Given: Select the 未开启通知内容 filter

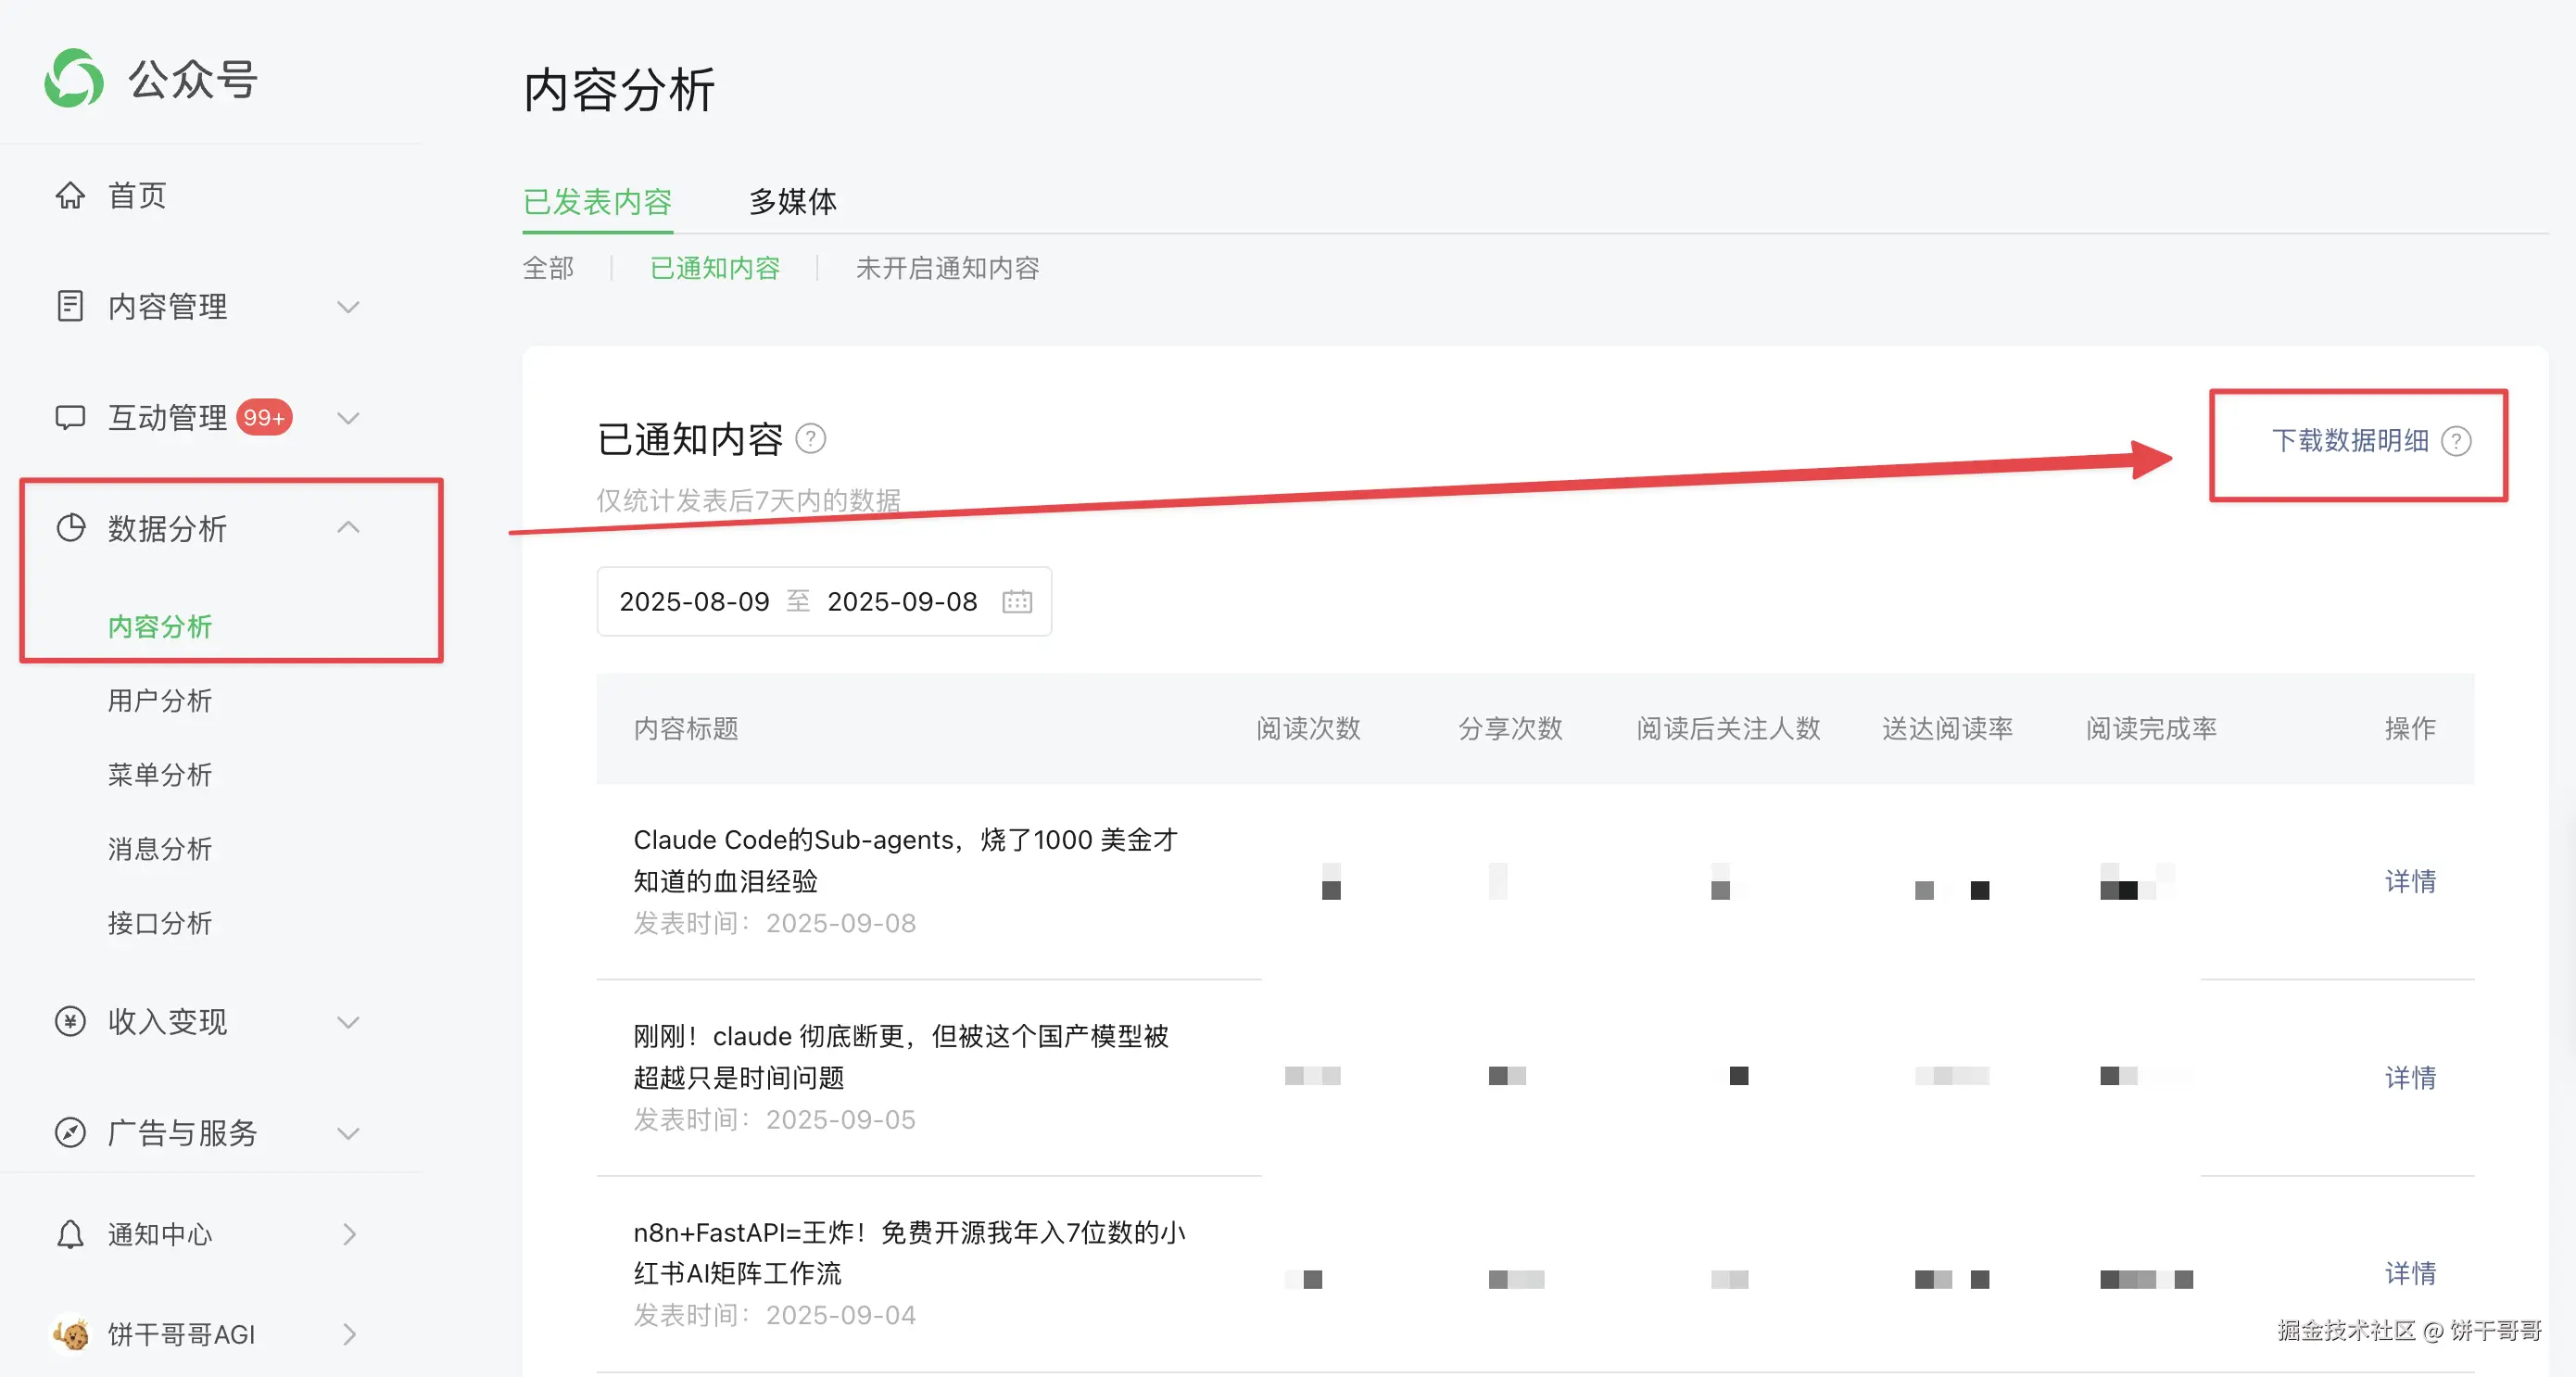Looking at the screenshot, I should point(947,268).
